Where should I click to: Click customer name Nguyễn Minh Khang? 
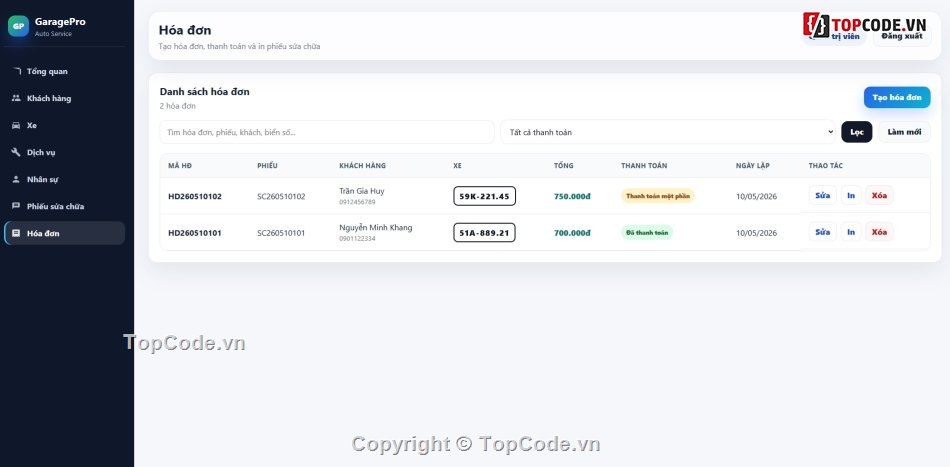[376, 228]
